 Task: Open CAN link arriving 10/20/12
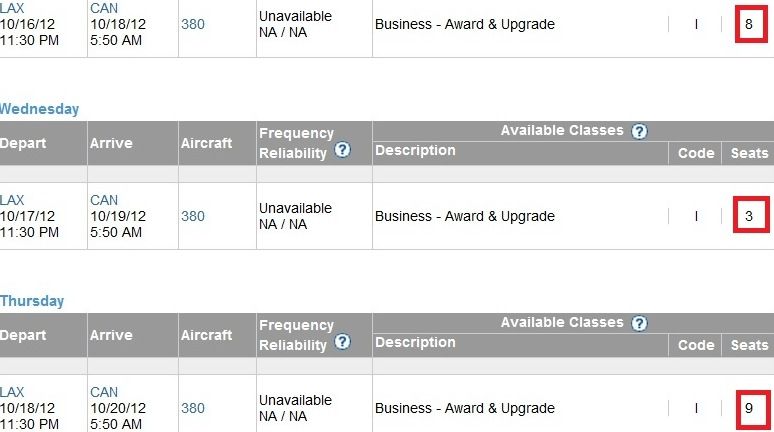[x=104, y=392]
